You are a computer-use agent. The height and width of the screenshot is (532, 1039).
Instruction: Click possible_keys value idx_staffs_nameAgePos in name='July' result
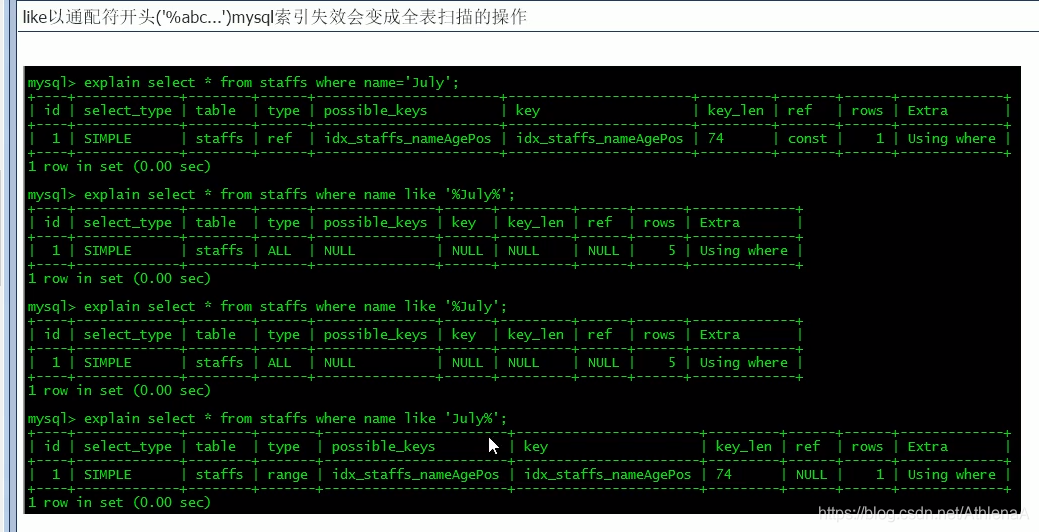(x=408, y=138)
